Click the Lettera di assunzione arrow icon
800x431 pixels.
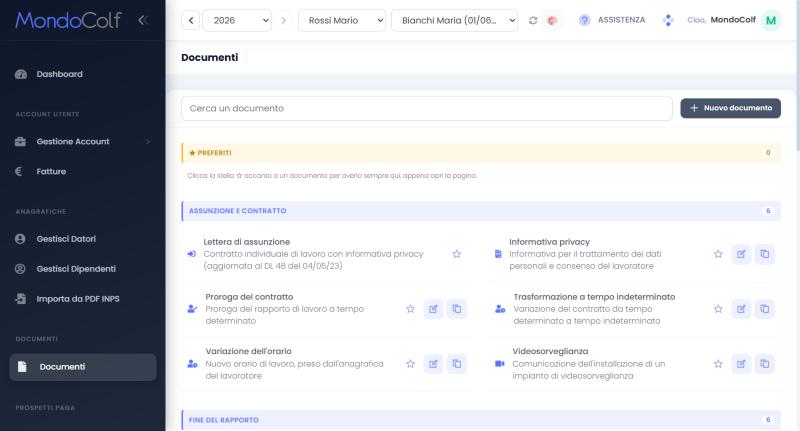pyautogui.click(x=191, y=254)
